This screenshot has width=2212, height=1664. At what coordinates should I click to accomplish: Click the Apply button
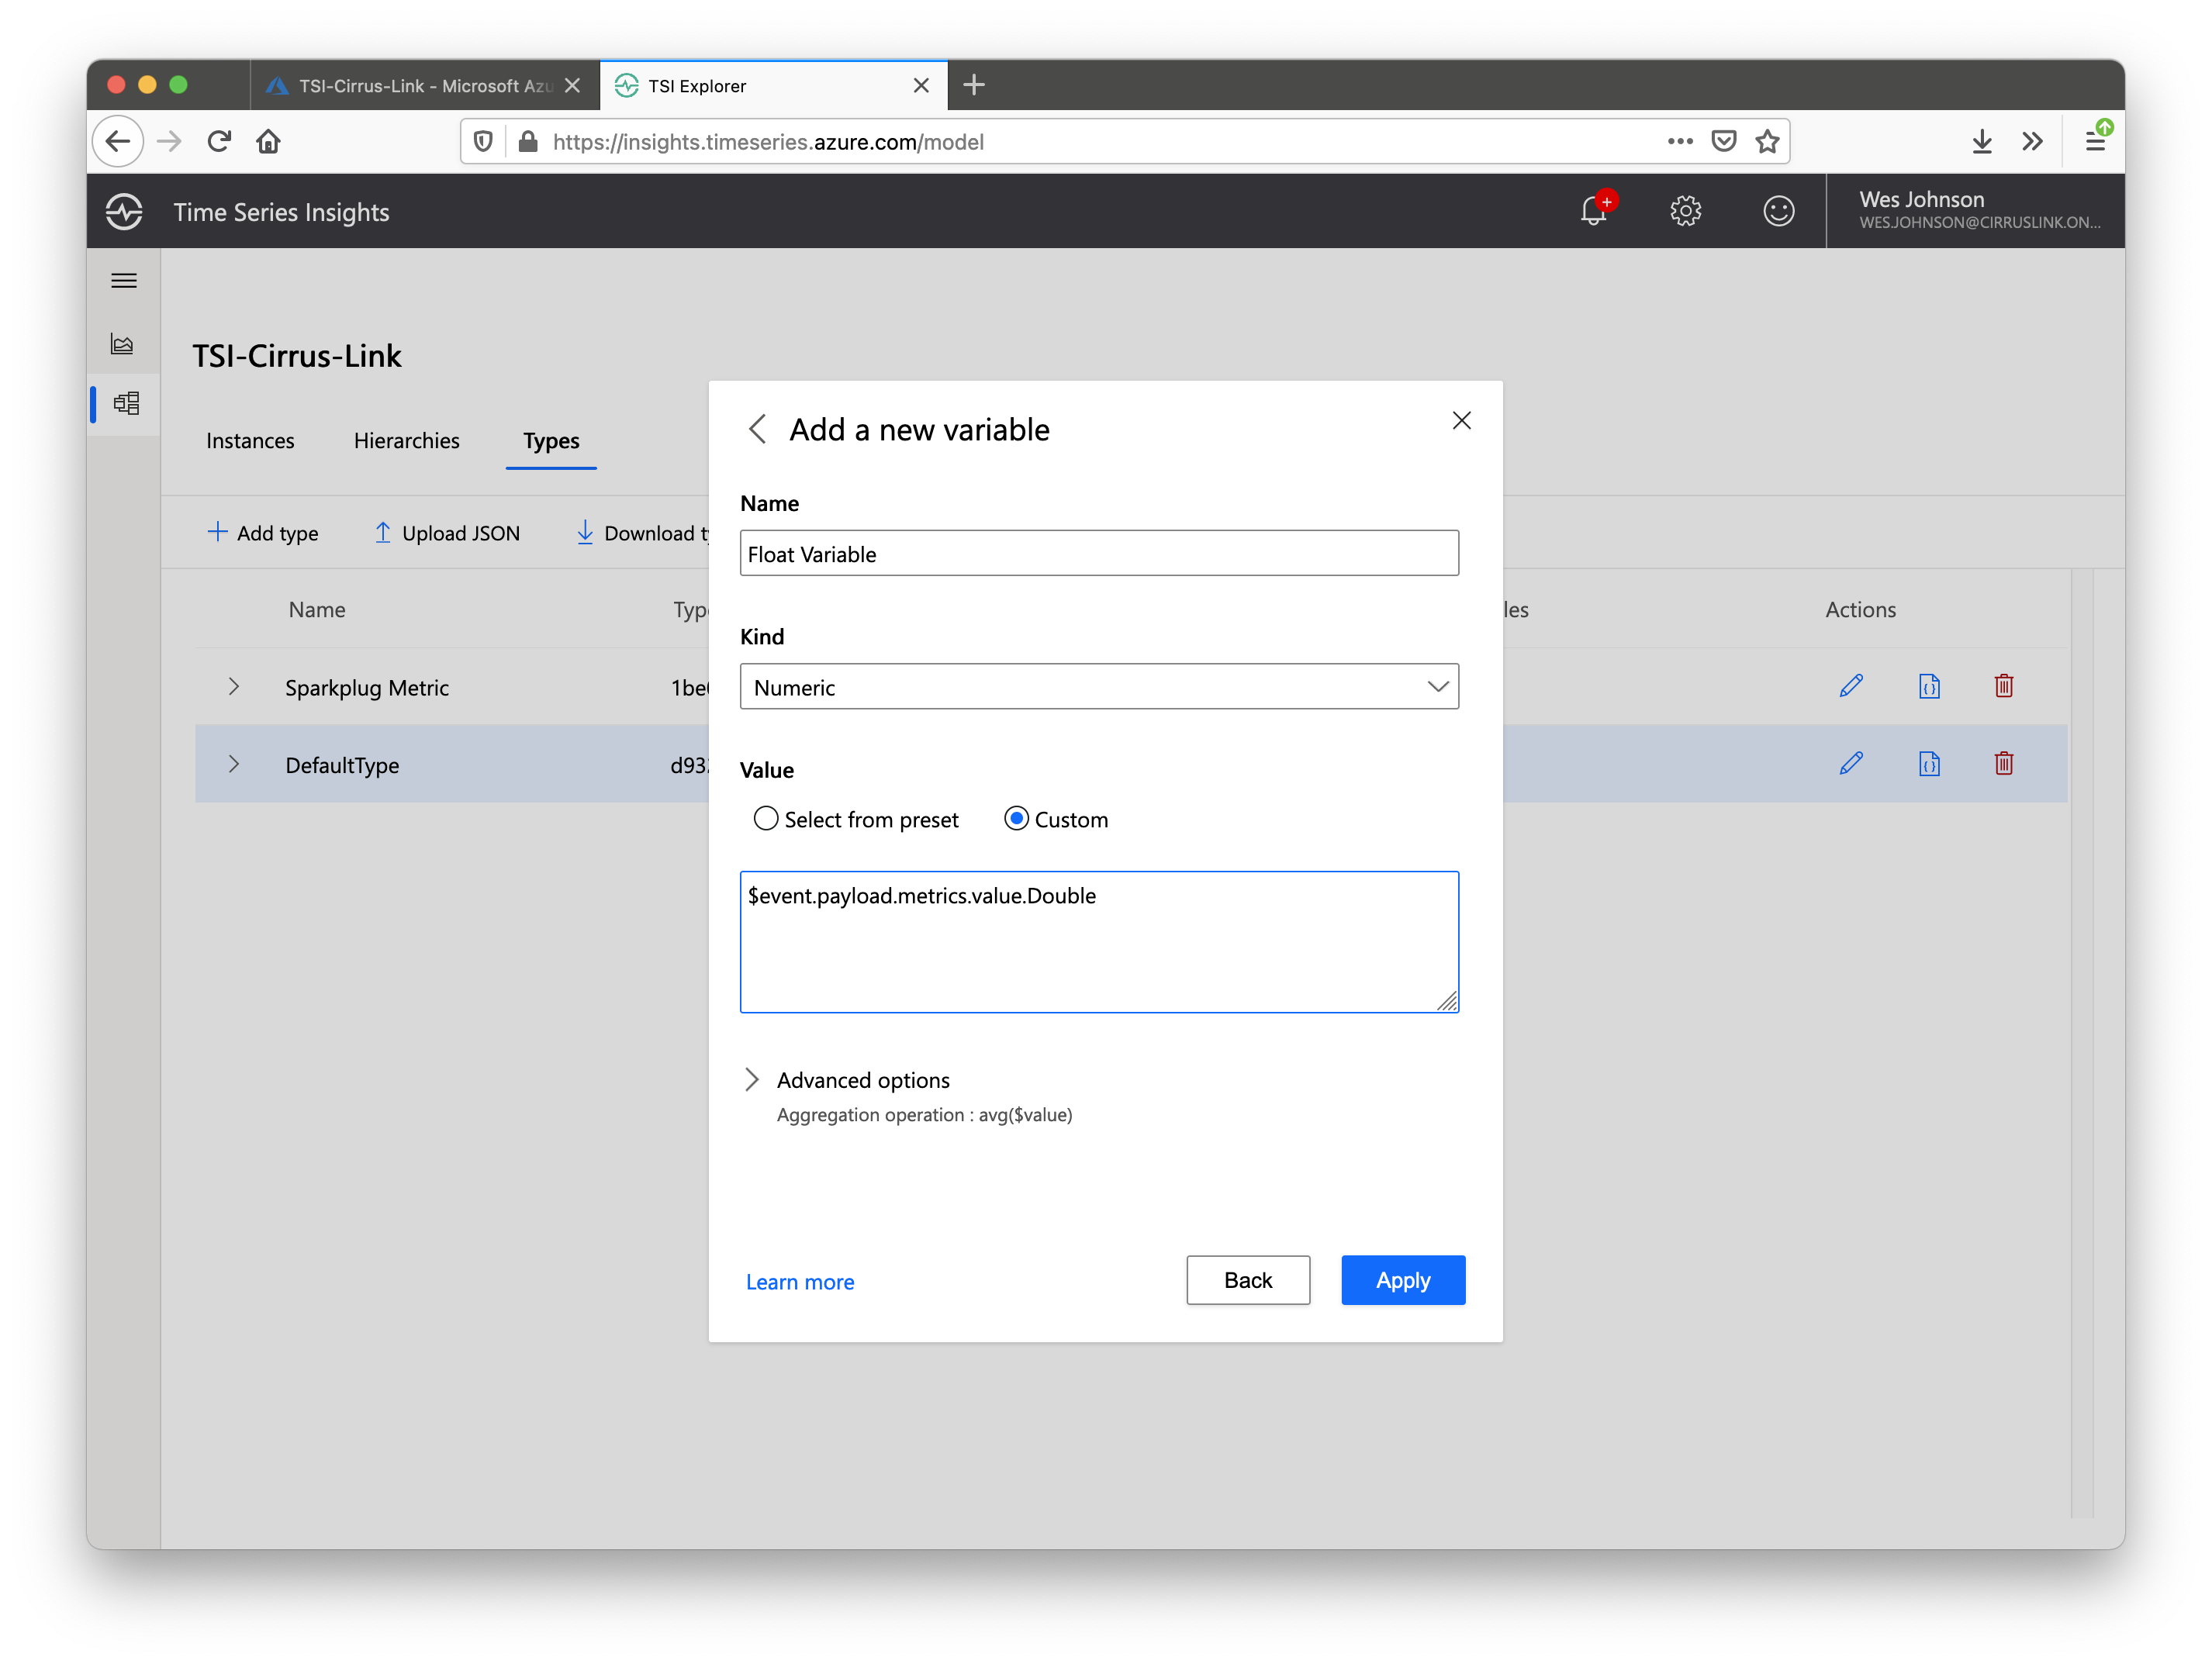[1402, 1280]
